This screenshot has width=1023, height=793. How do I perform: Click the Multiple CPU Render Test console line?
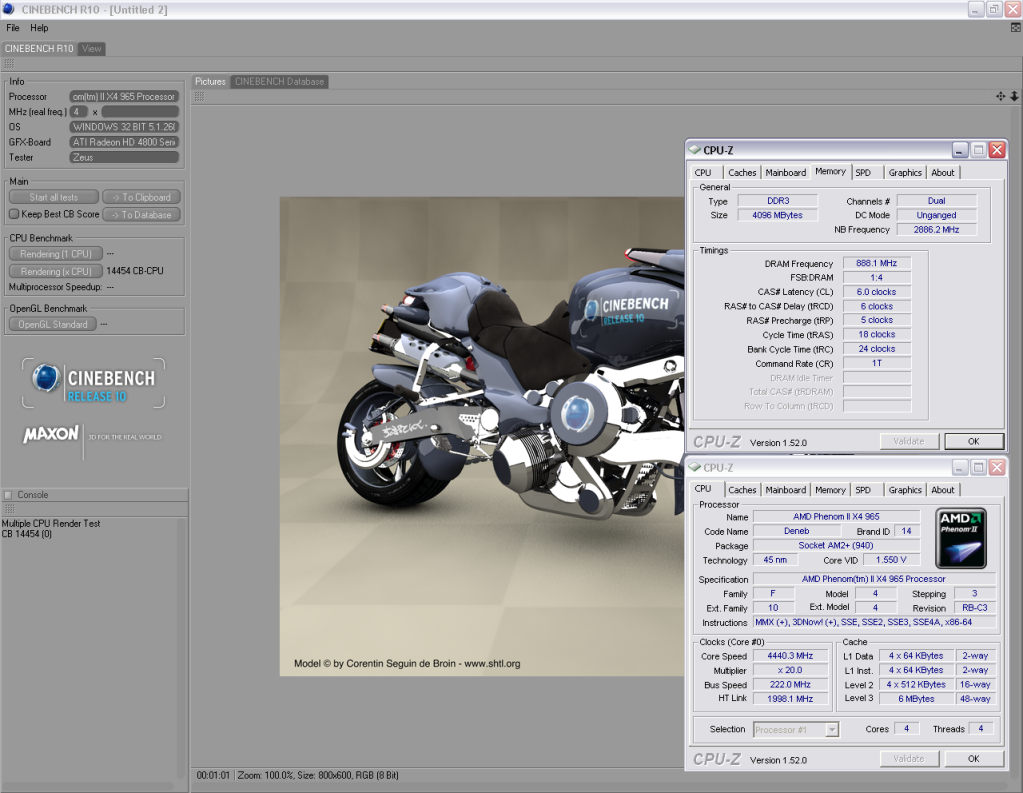coord(51,523)
